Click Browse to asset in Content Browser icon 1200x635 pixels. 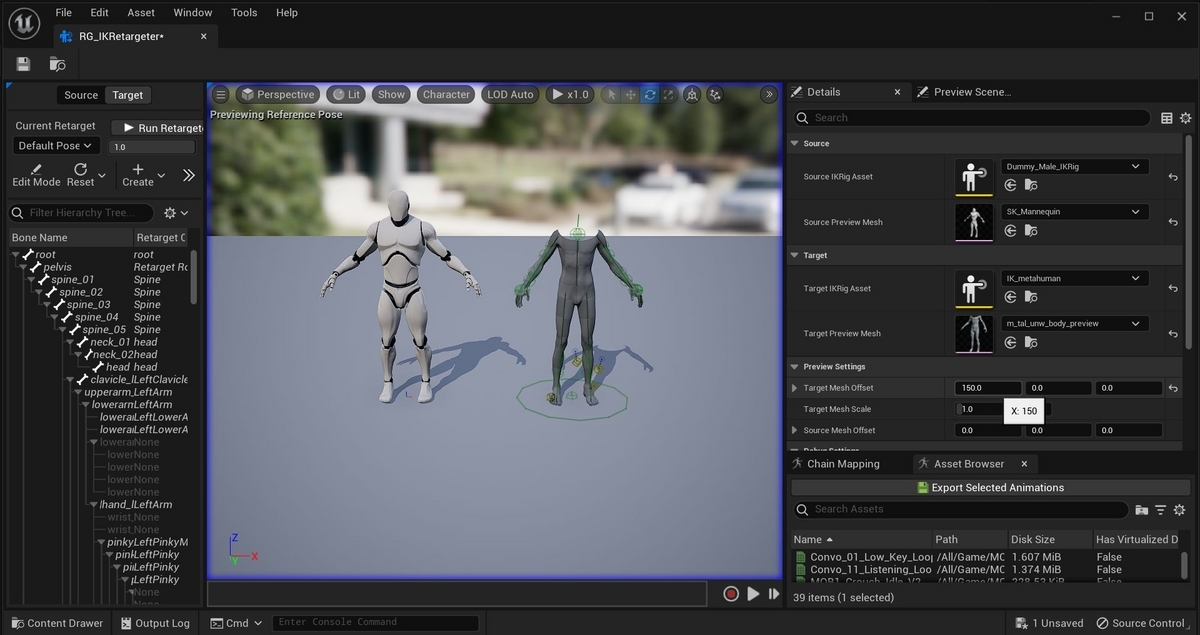tap(58, 64)
